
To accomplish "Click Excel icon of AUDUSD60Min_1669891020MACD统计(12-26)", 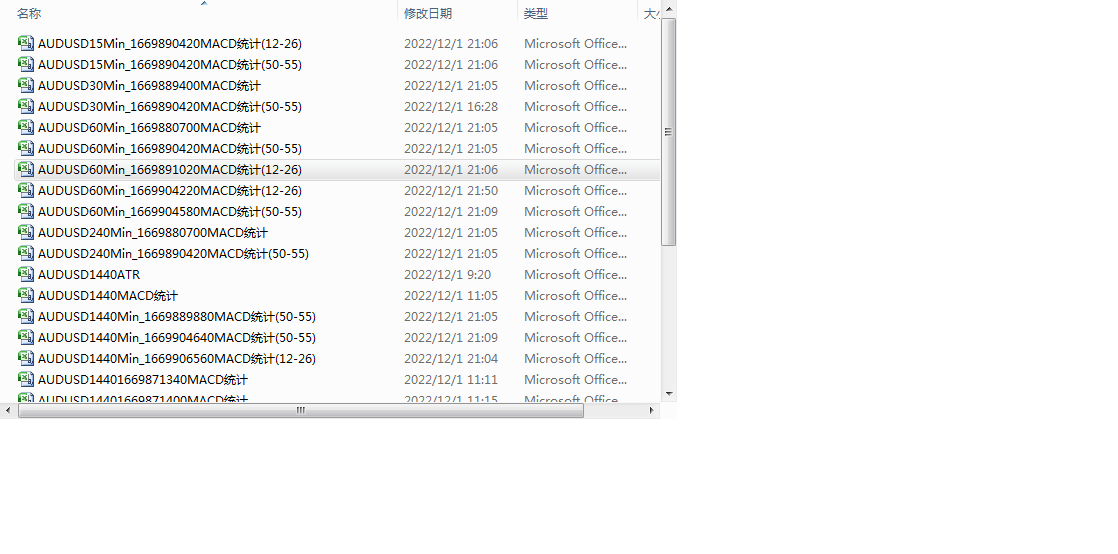I will (26, 170).
